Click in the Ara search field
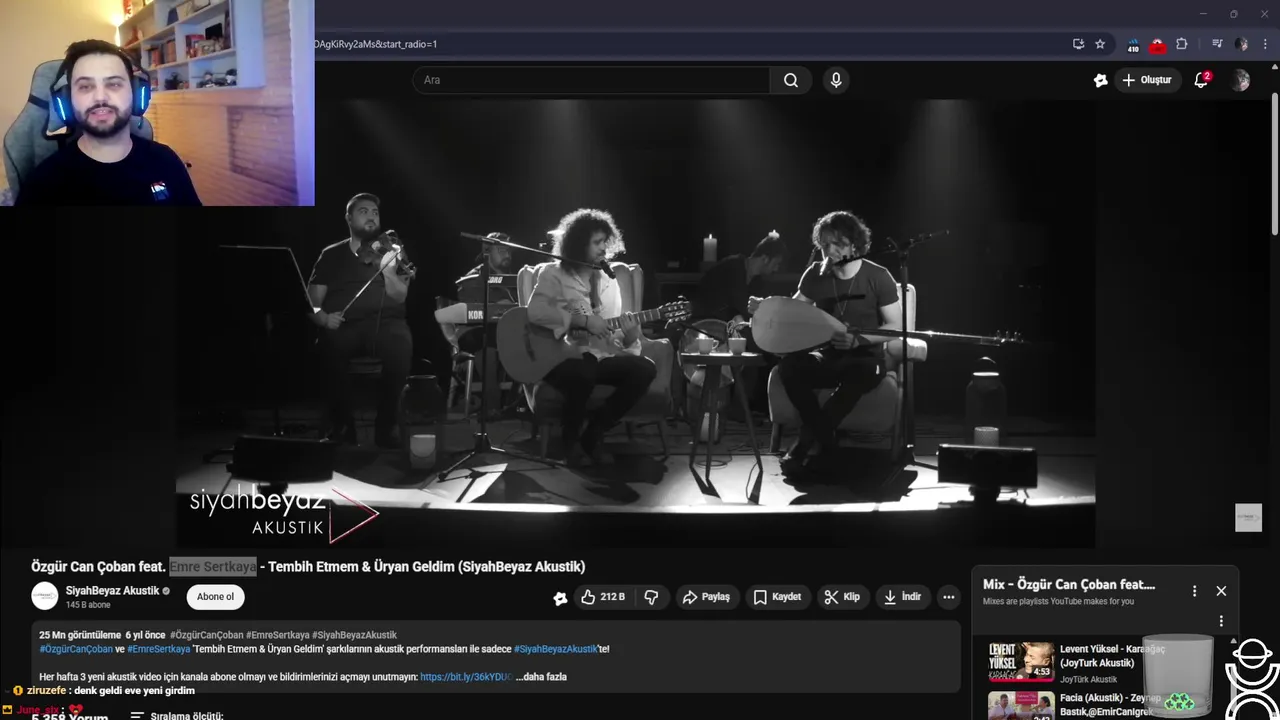The image size is (1280, 720). [x=591, y=80]
